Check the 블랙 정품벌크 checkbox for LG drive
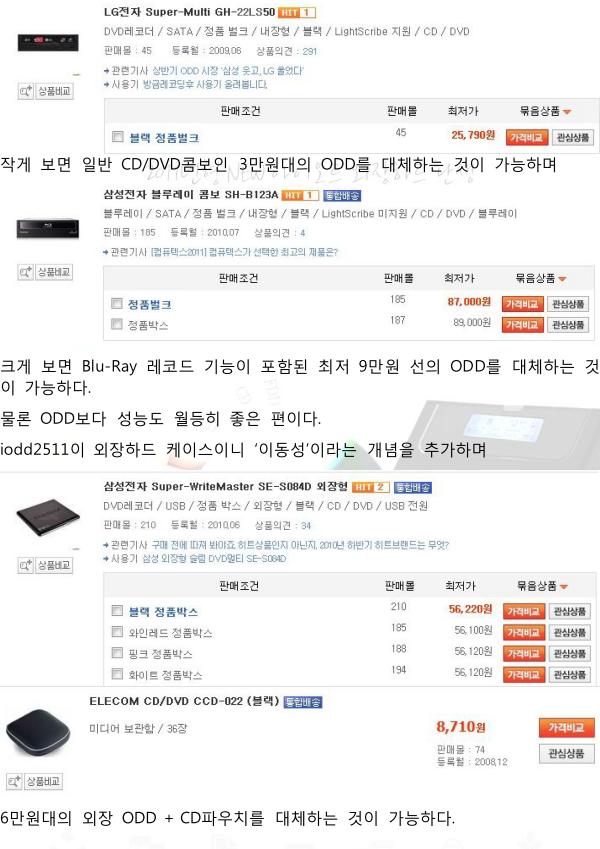Image resolution: width=600 pixels, height=849 pixels. pyautogui.click(x=118, y=136)
